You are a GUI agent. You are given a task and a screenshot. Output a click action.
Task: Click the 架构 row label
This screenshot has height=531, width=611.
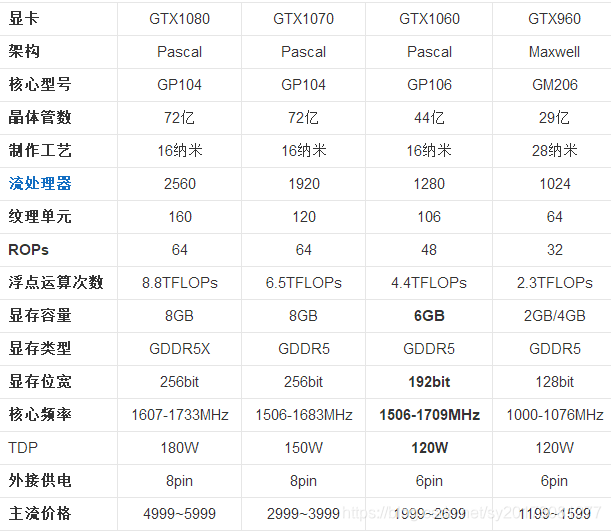[24, 51]
